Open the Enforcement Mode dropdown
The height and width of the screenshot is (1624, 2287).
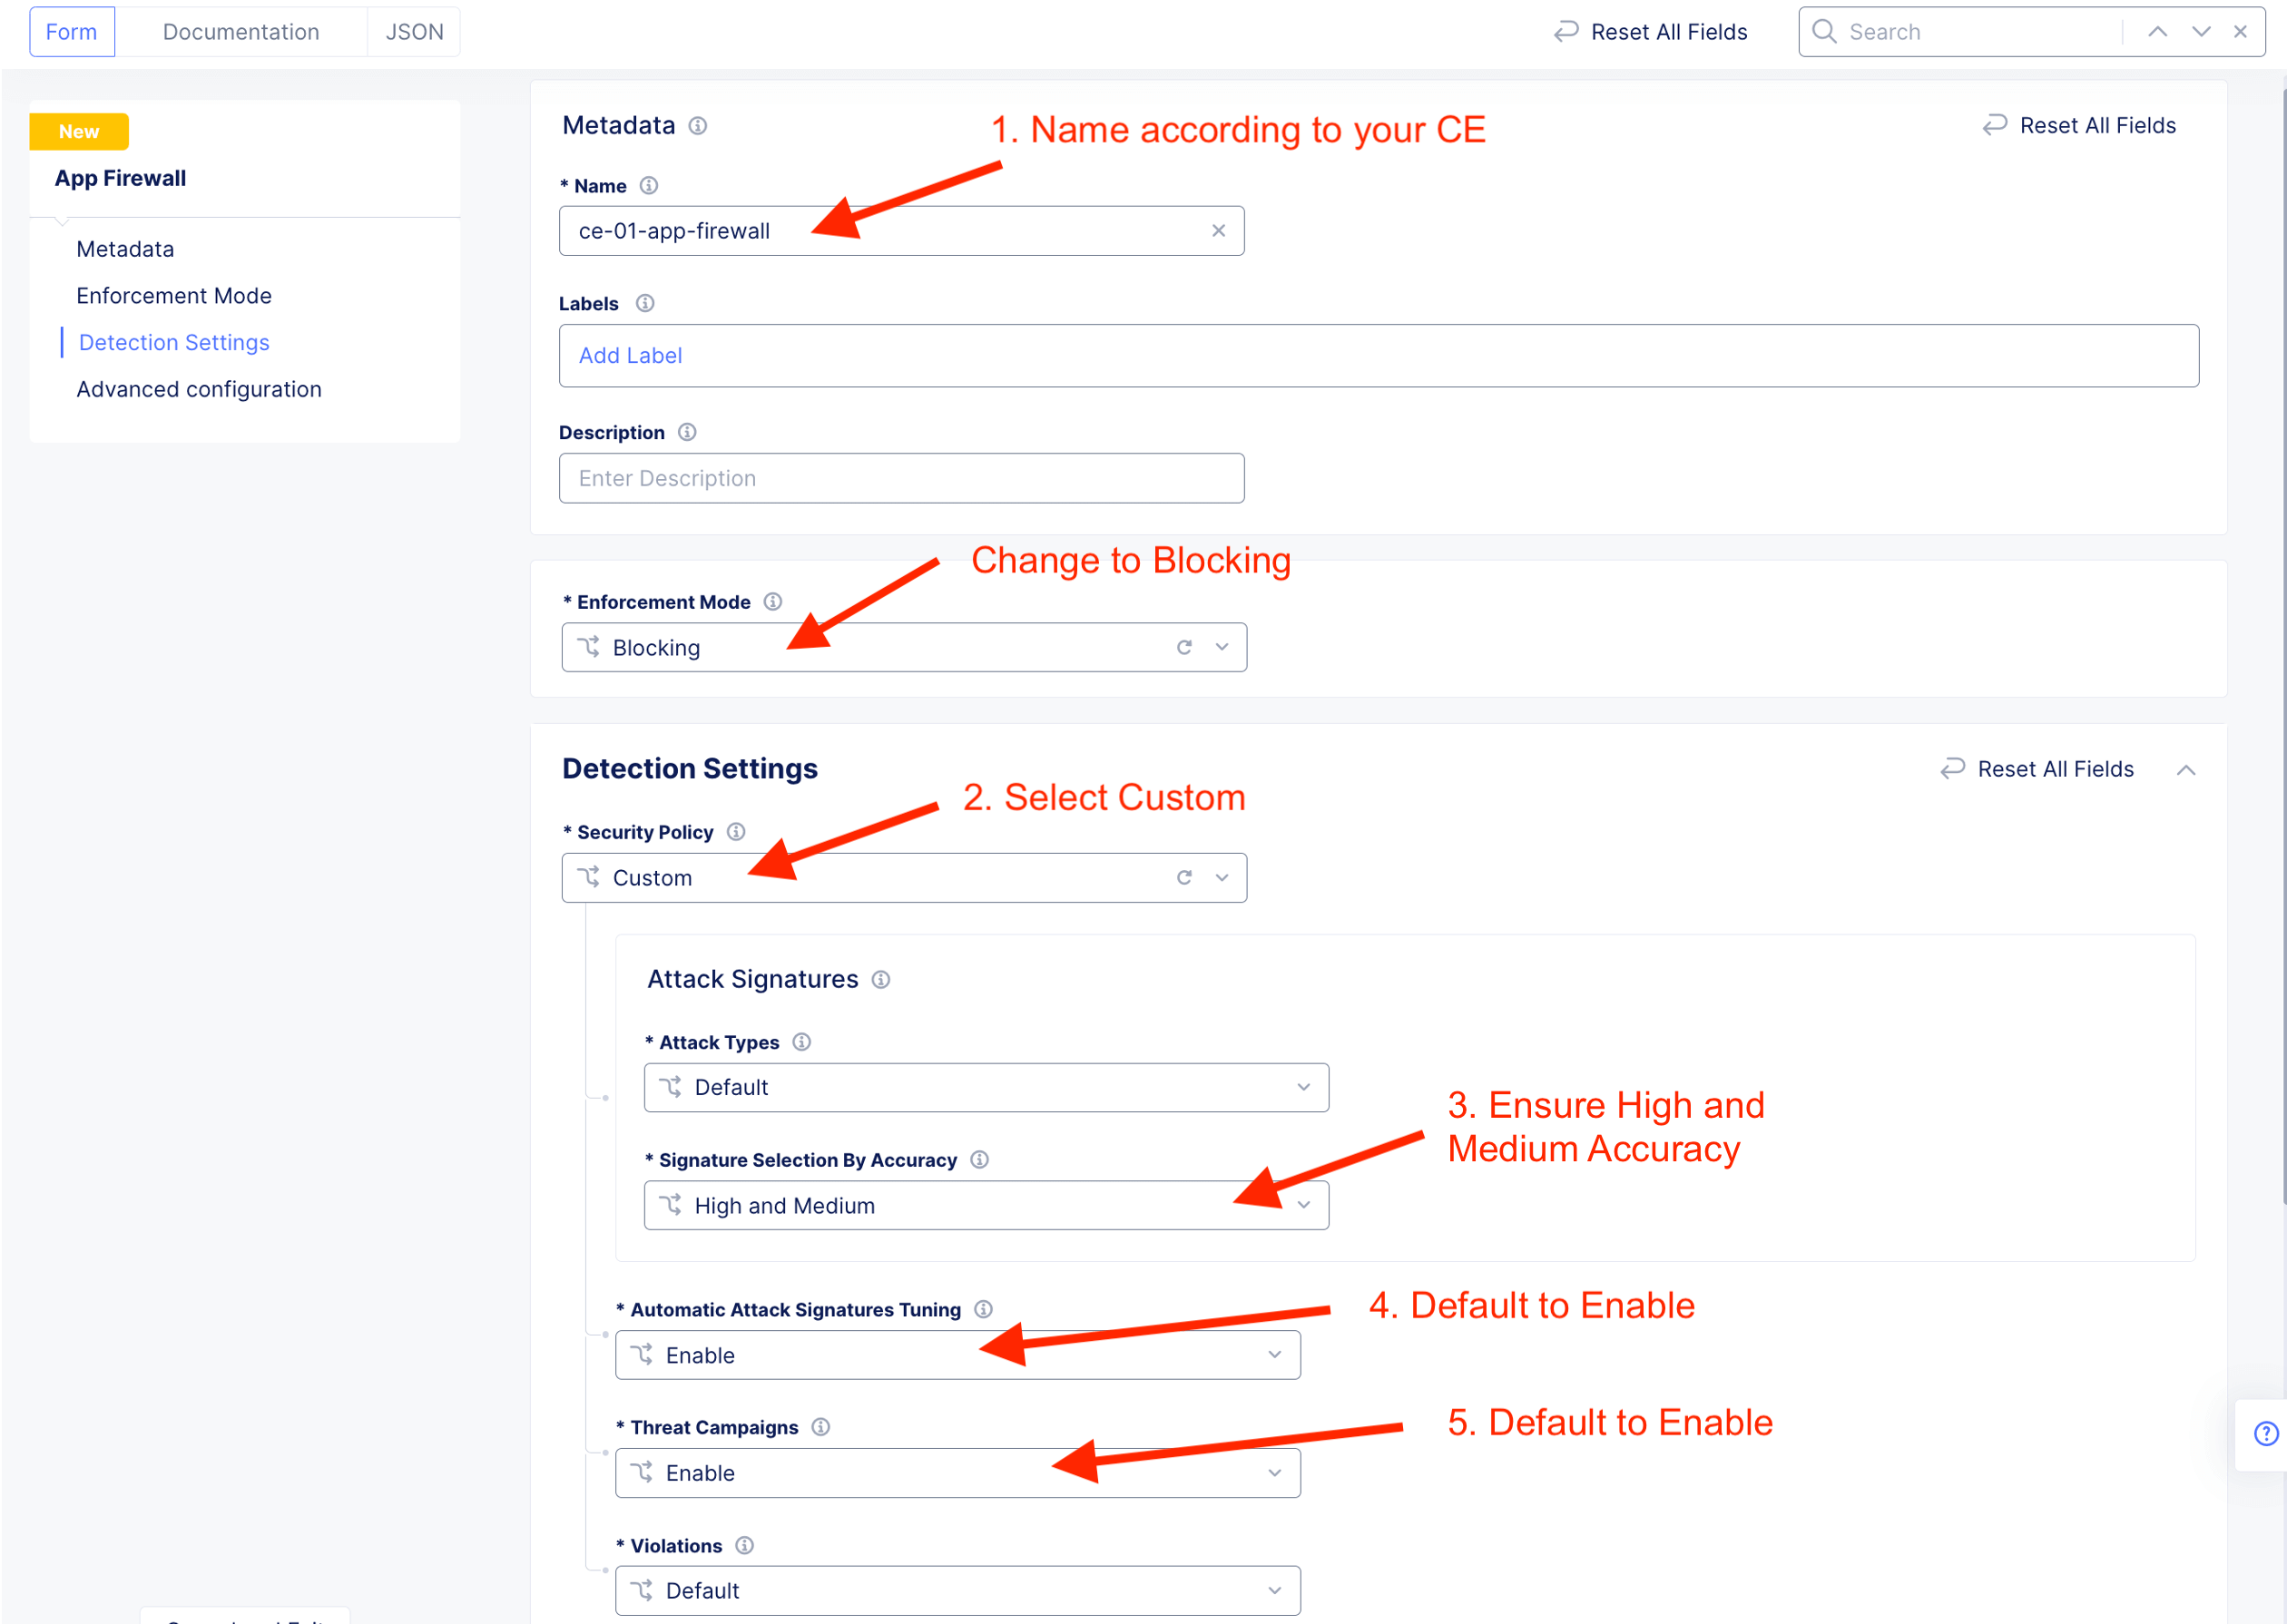point(1222,648)
